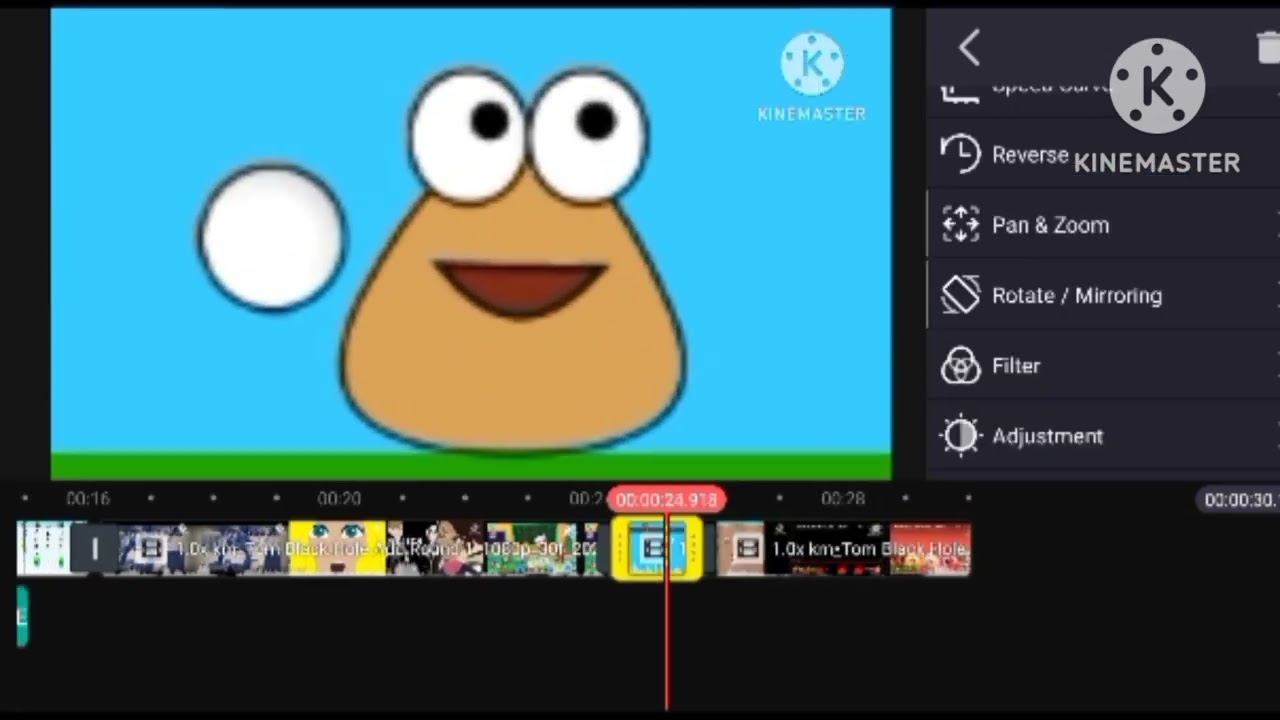The image size is (1280, 720).
Task: Tap the Pou video preview
Action: (471, 244)
